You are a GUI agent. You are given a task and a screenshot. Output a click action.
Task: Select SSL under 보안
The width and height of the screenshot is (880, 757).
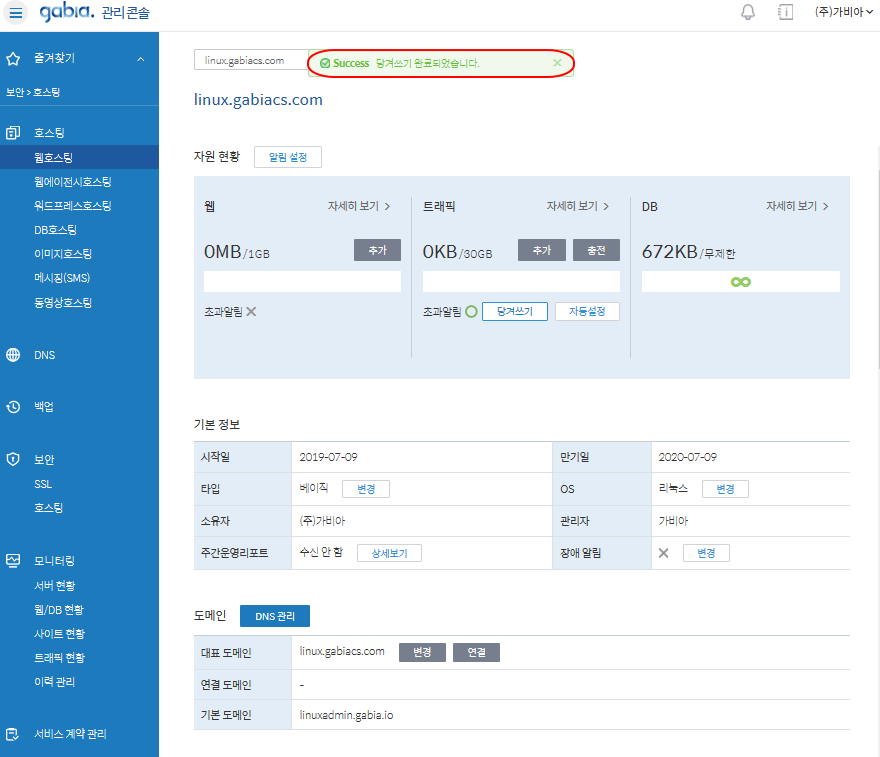pos(43,484)
